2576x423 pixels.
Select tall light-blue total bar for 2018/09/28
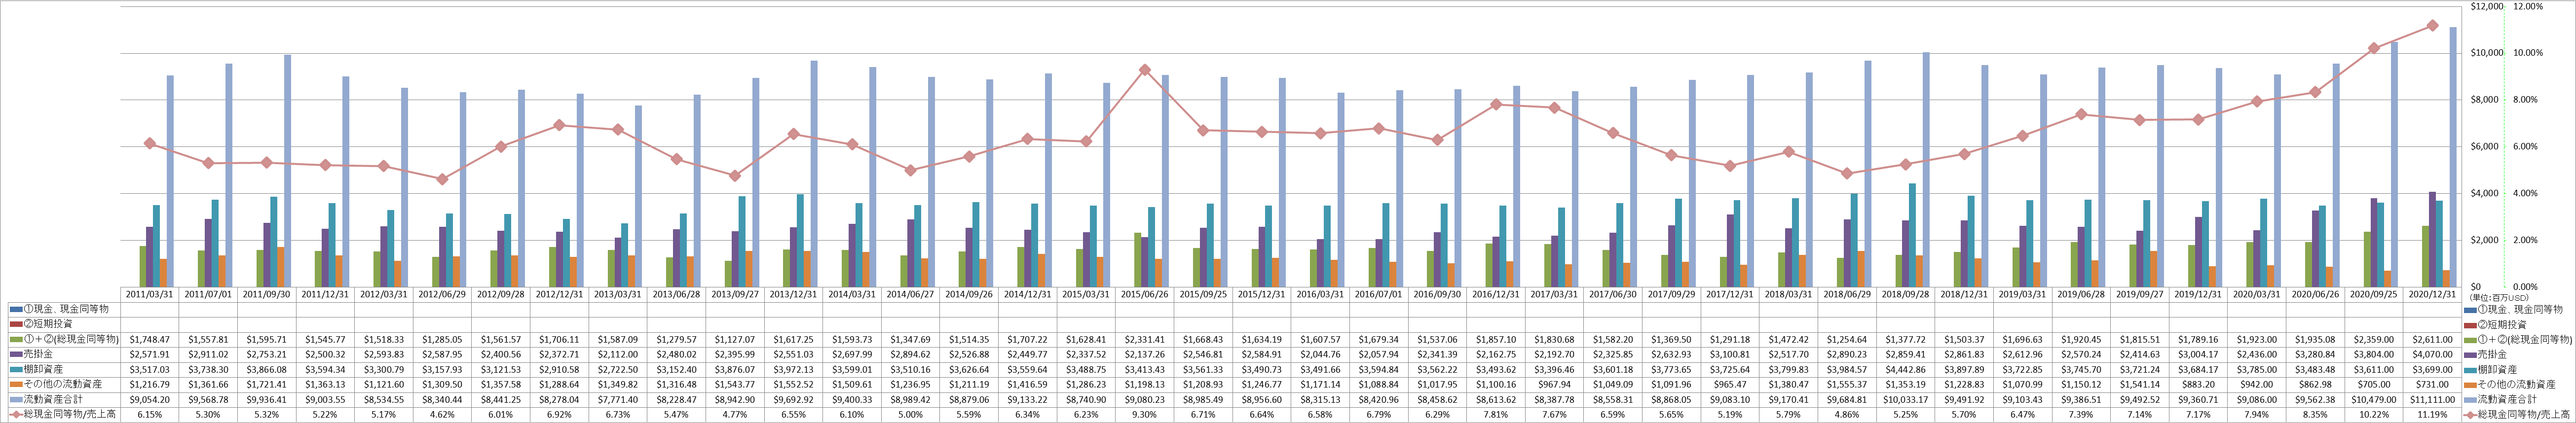coord(1925,169)
